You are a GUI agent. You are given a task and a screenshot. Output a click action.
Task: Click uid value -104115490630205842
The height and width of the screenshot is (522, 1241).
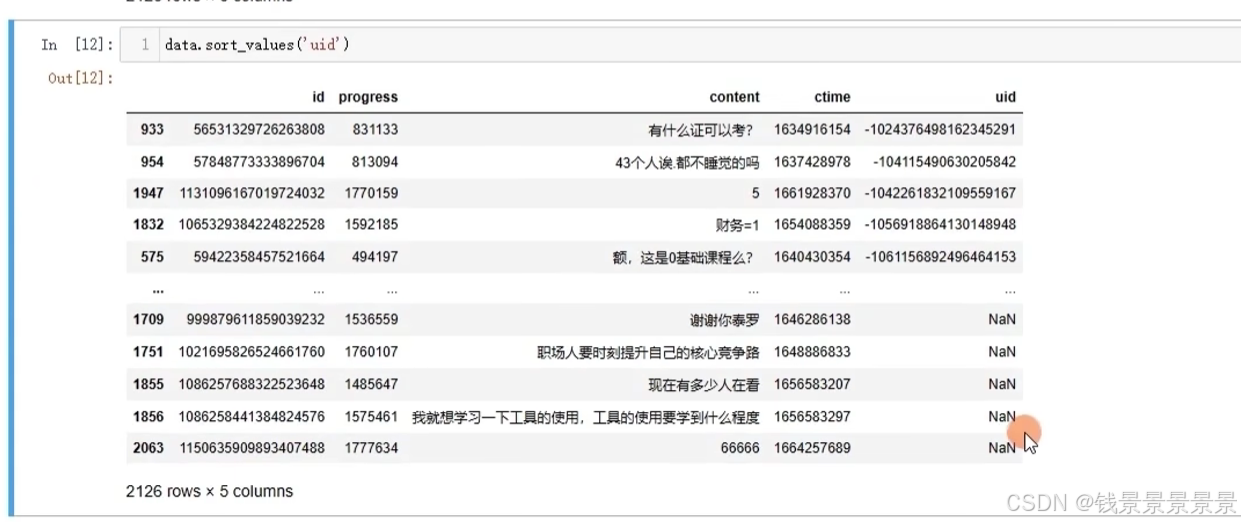944,162
